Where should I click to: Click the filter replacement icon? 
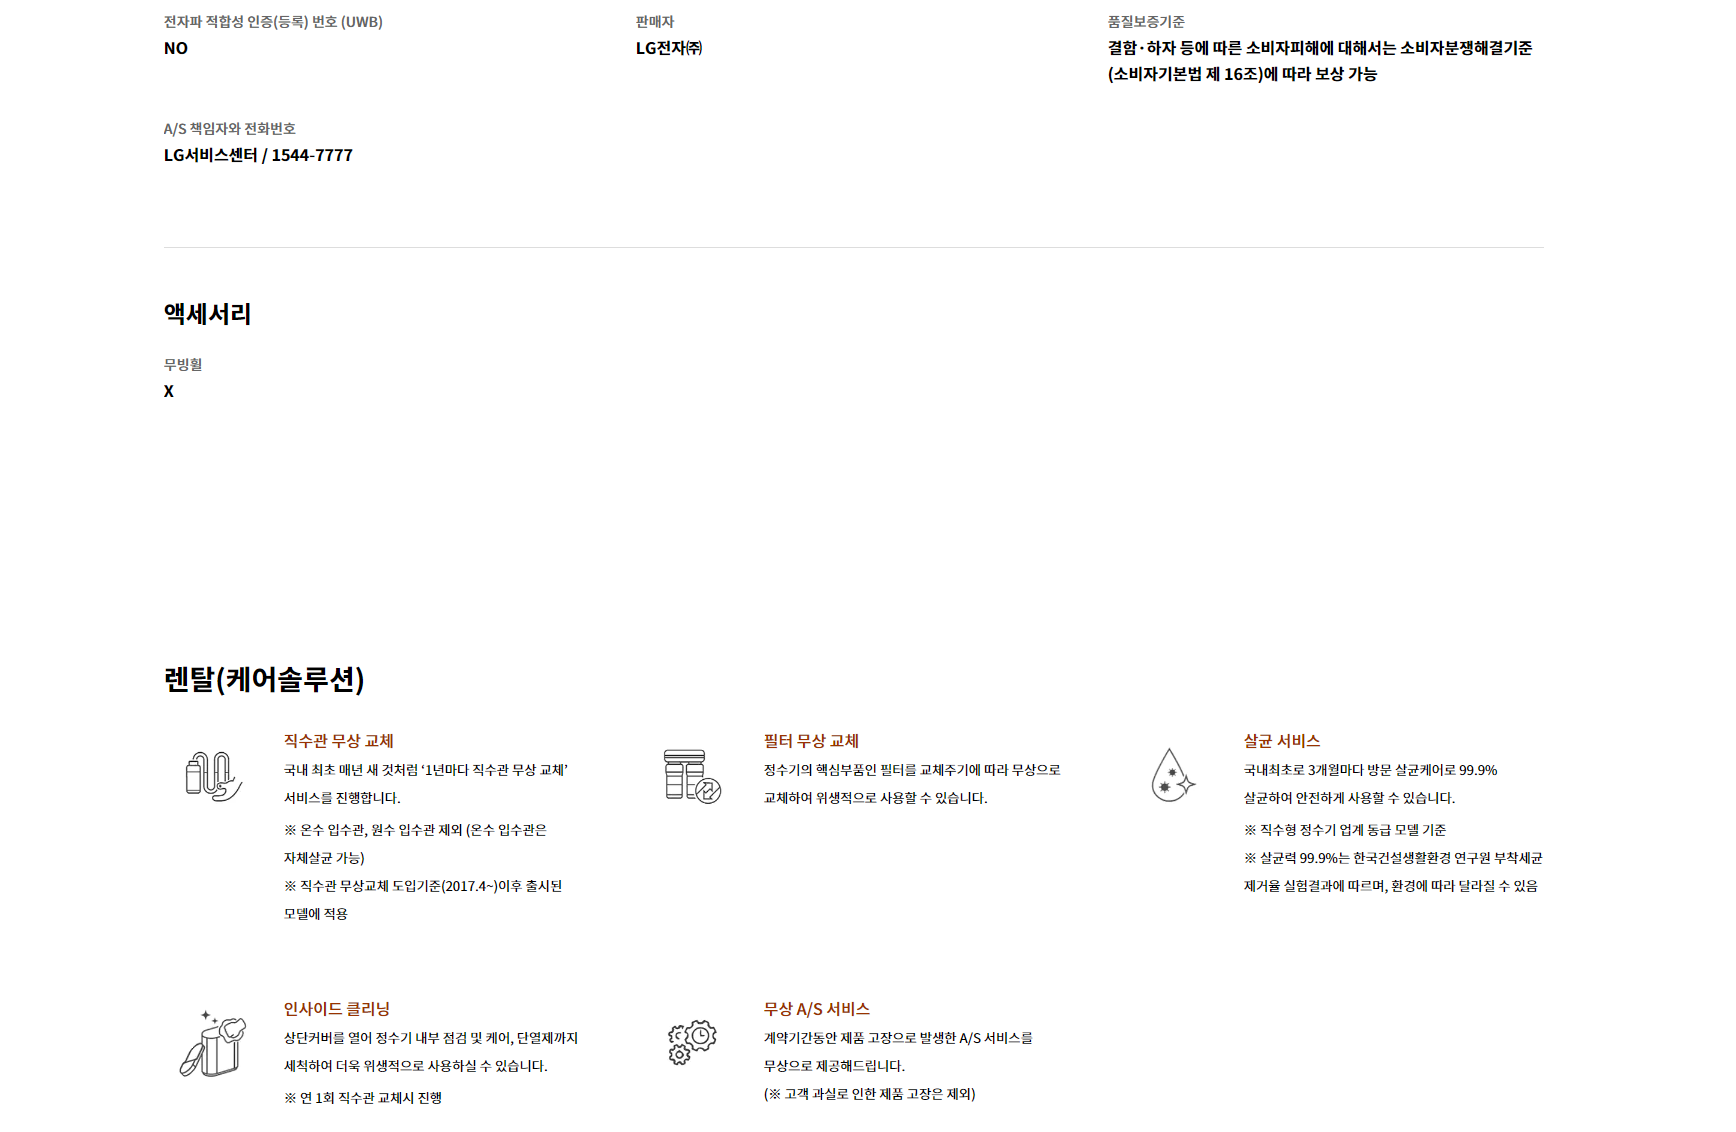point(692,776)
